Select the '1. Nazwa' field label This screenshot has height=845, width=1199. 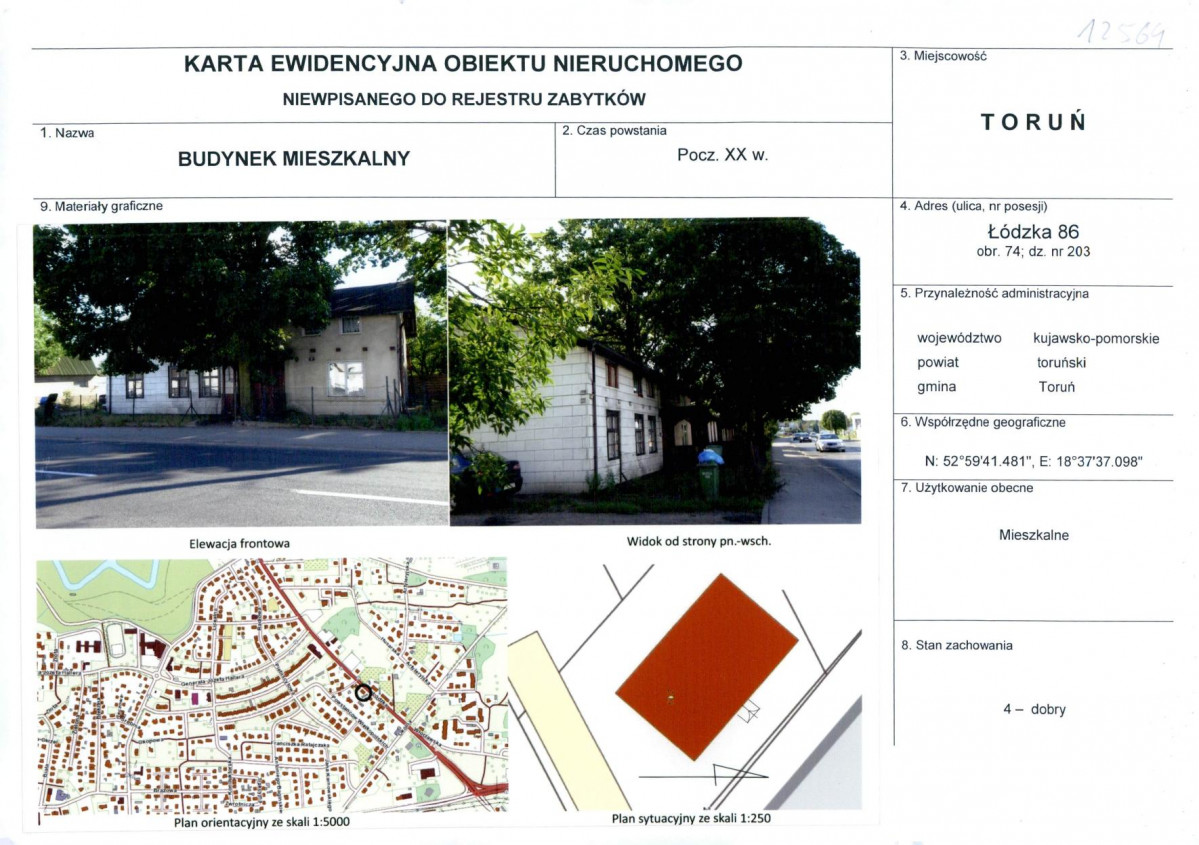tap(67, 133)
